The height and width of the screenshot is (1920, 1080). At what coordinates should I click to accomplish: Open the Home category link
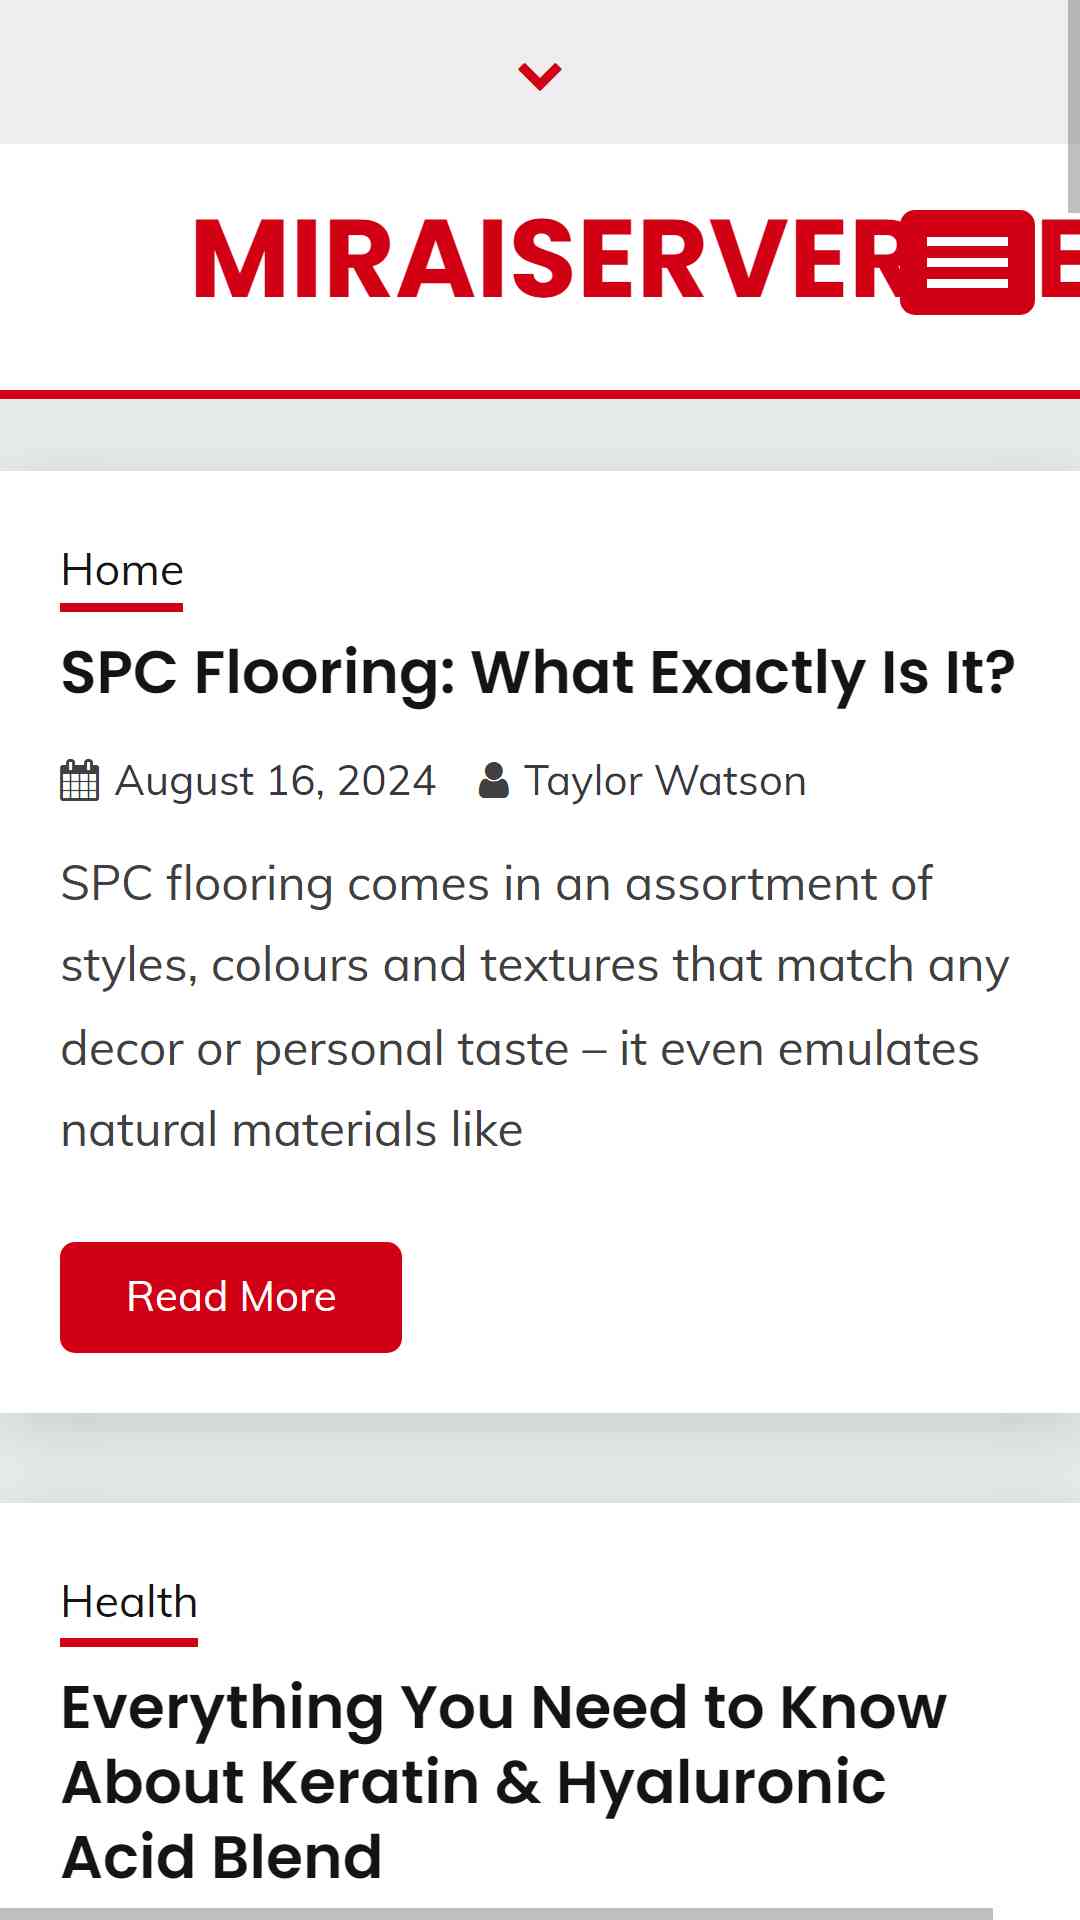click(x=122, y=571)
